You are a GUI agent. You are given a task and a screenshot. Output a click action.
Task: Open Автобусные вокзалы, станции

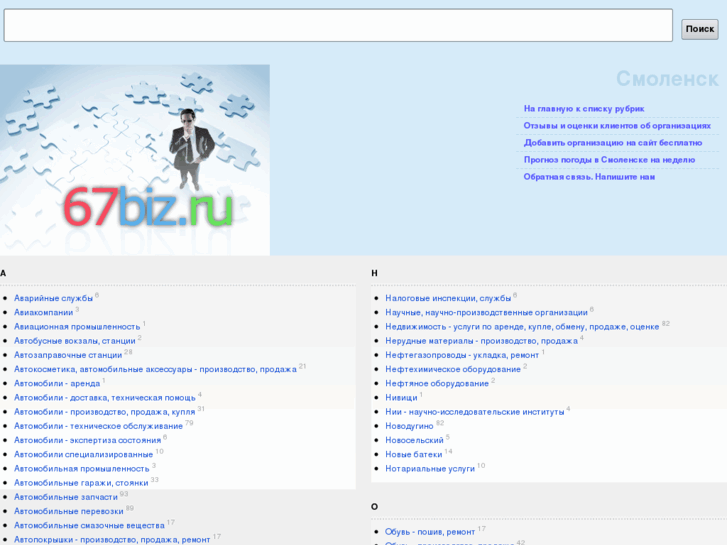click(75, 341)
